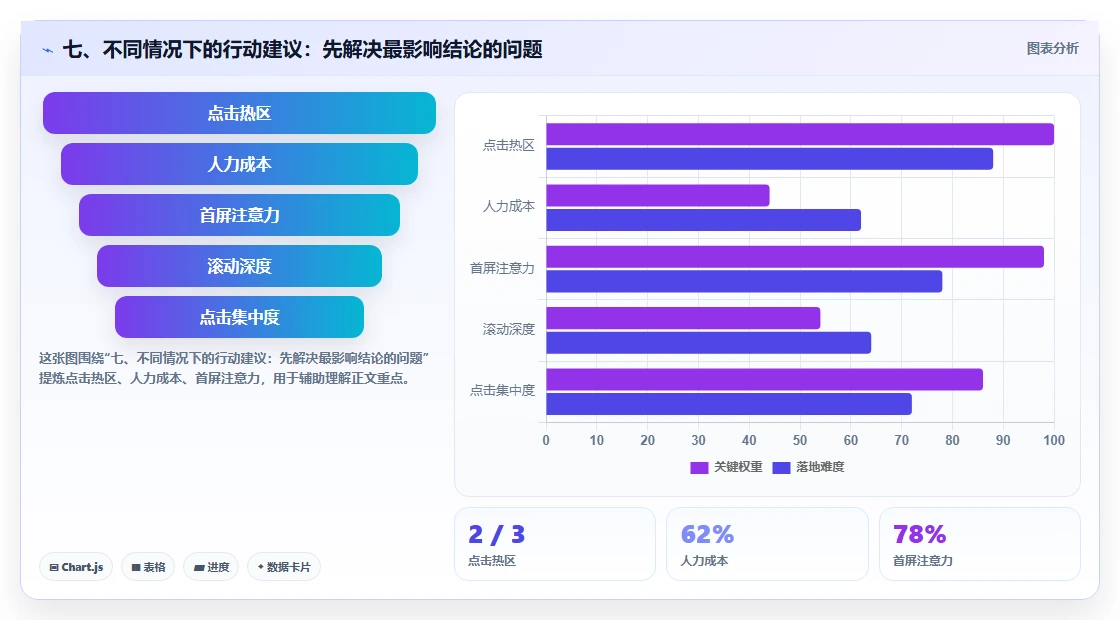This screenshot has height=620, width=1120.
Task: Click the 落地难度 bar for 点击热区
Action: pyautogui.click(x=769, y=159)
